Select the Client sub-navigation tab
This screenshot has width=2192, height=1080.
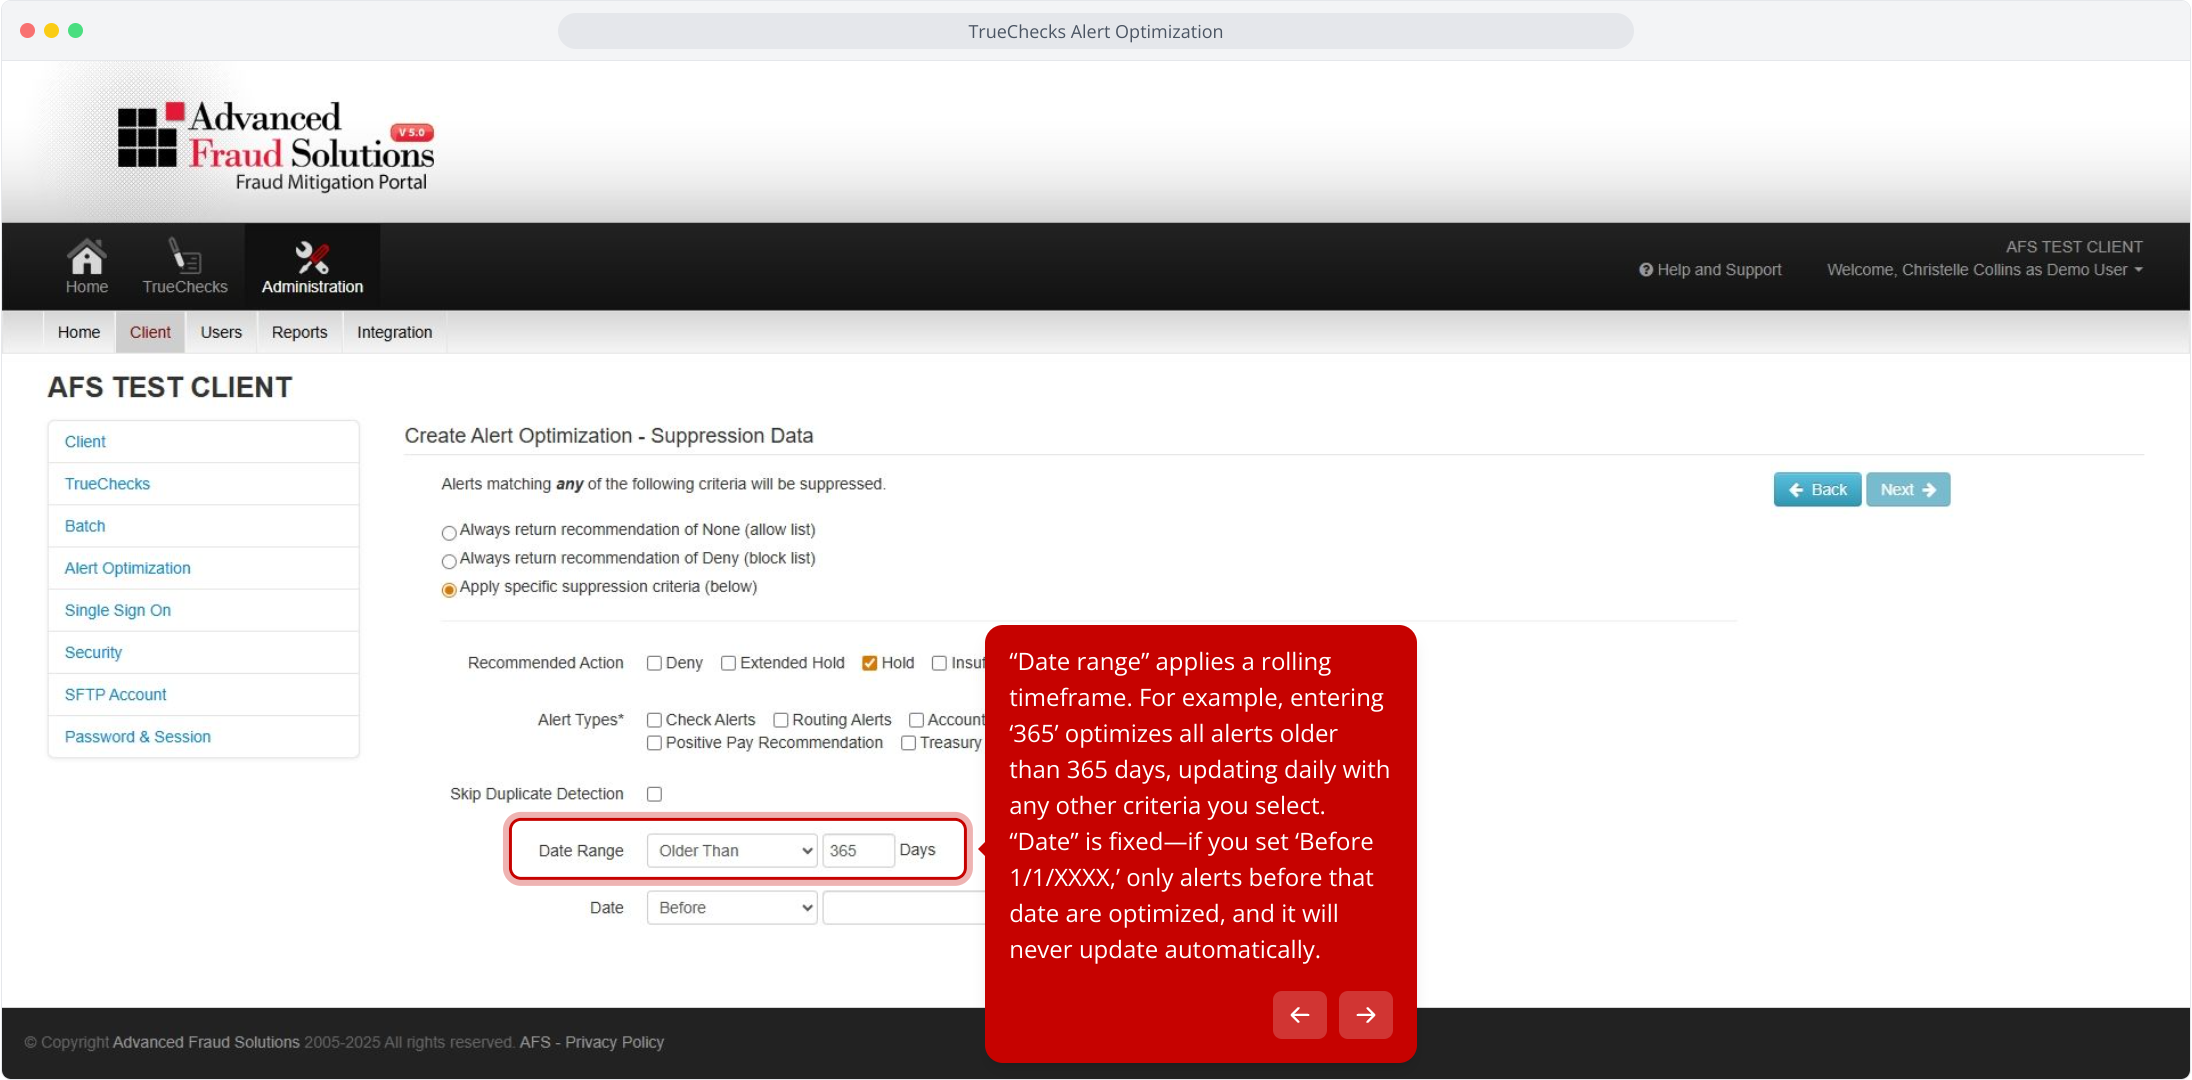point(150,332)
